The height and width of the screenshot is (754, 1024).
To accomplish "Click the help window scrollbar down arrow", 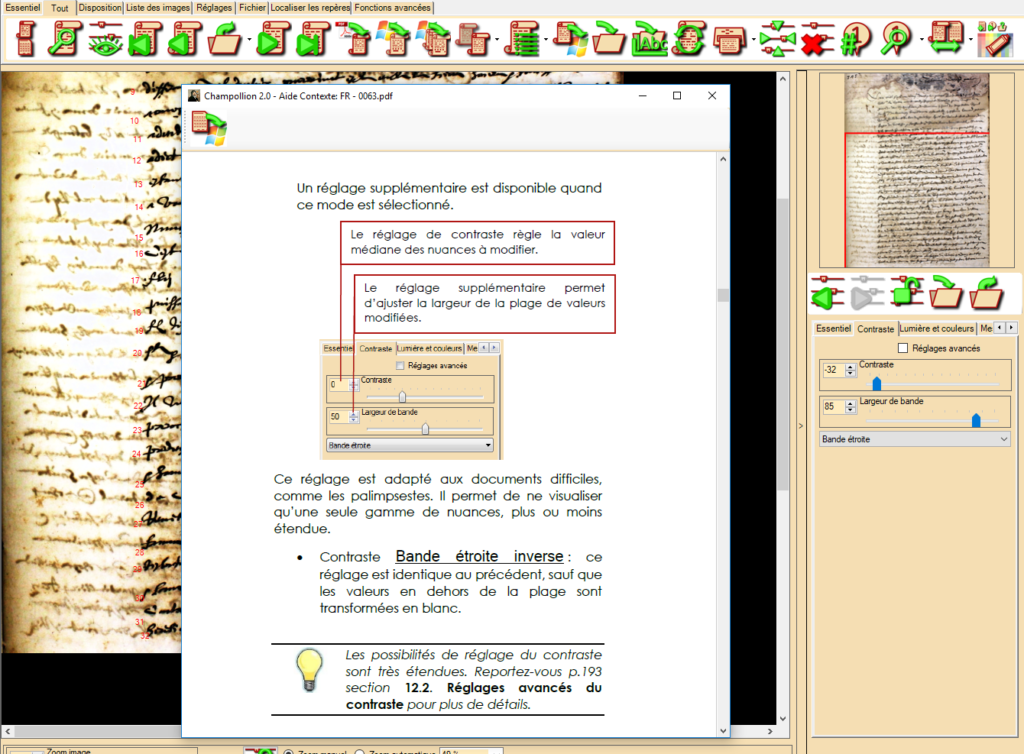I will coord(723,730).
